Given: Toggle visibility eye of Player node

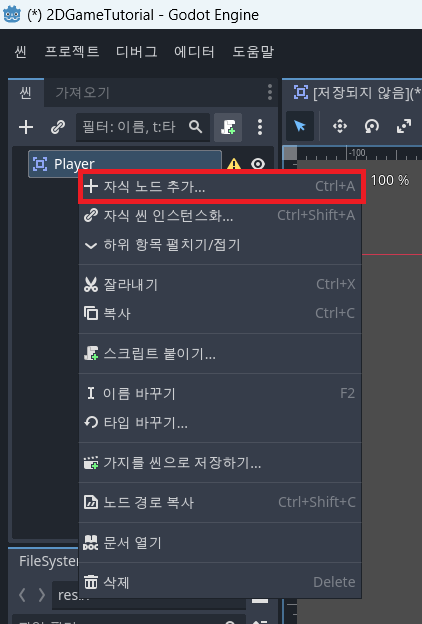Looking at the screenshot, I should coord(258,164).
